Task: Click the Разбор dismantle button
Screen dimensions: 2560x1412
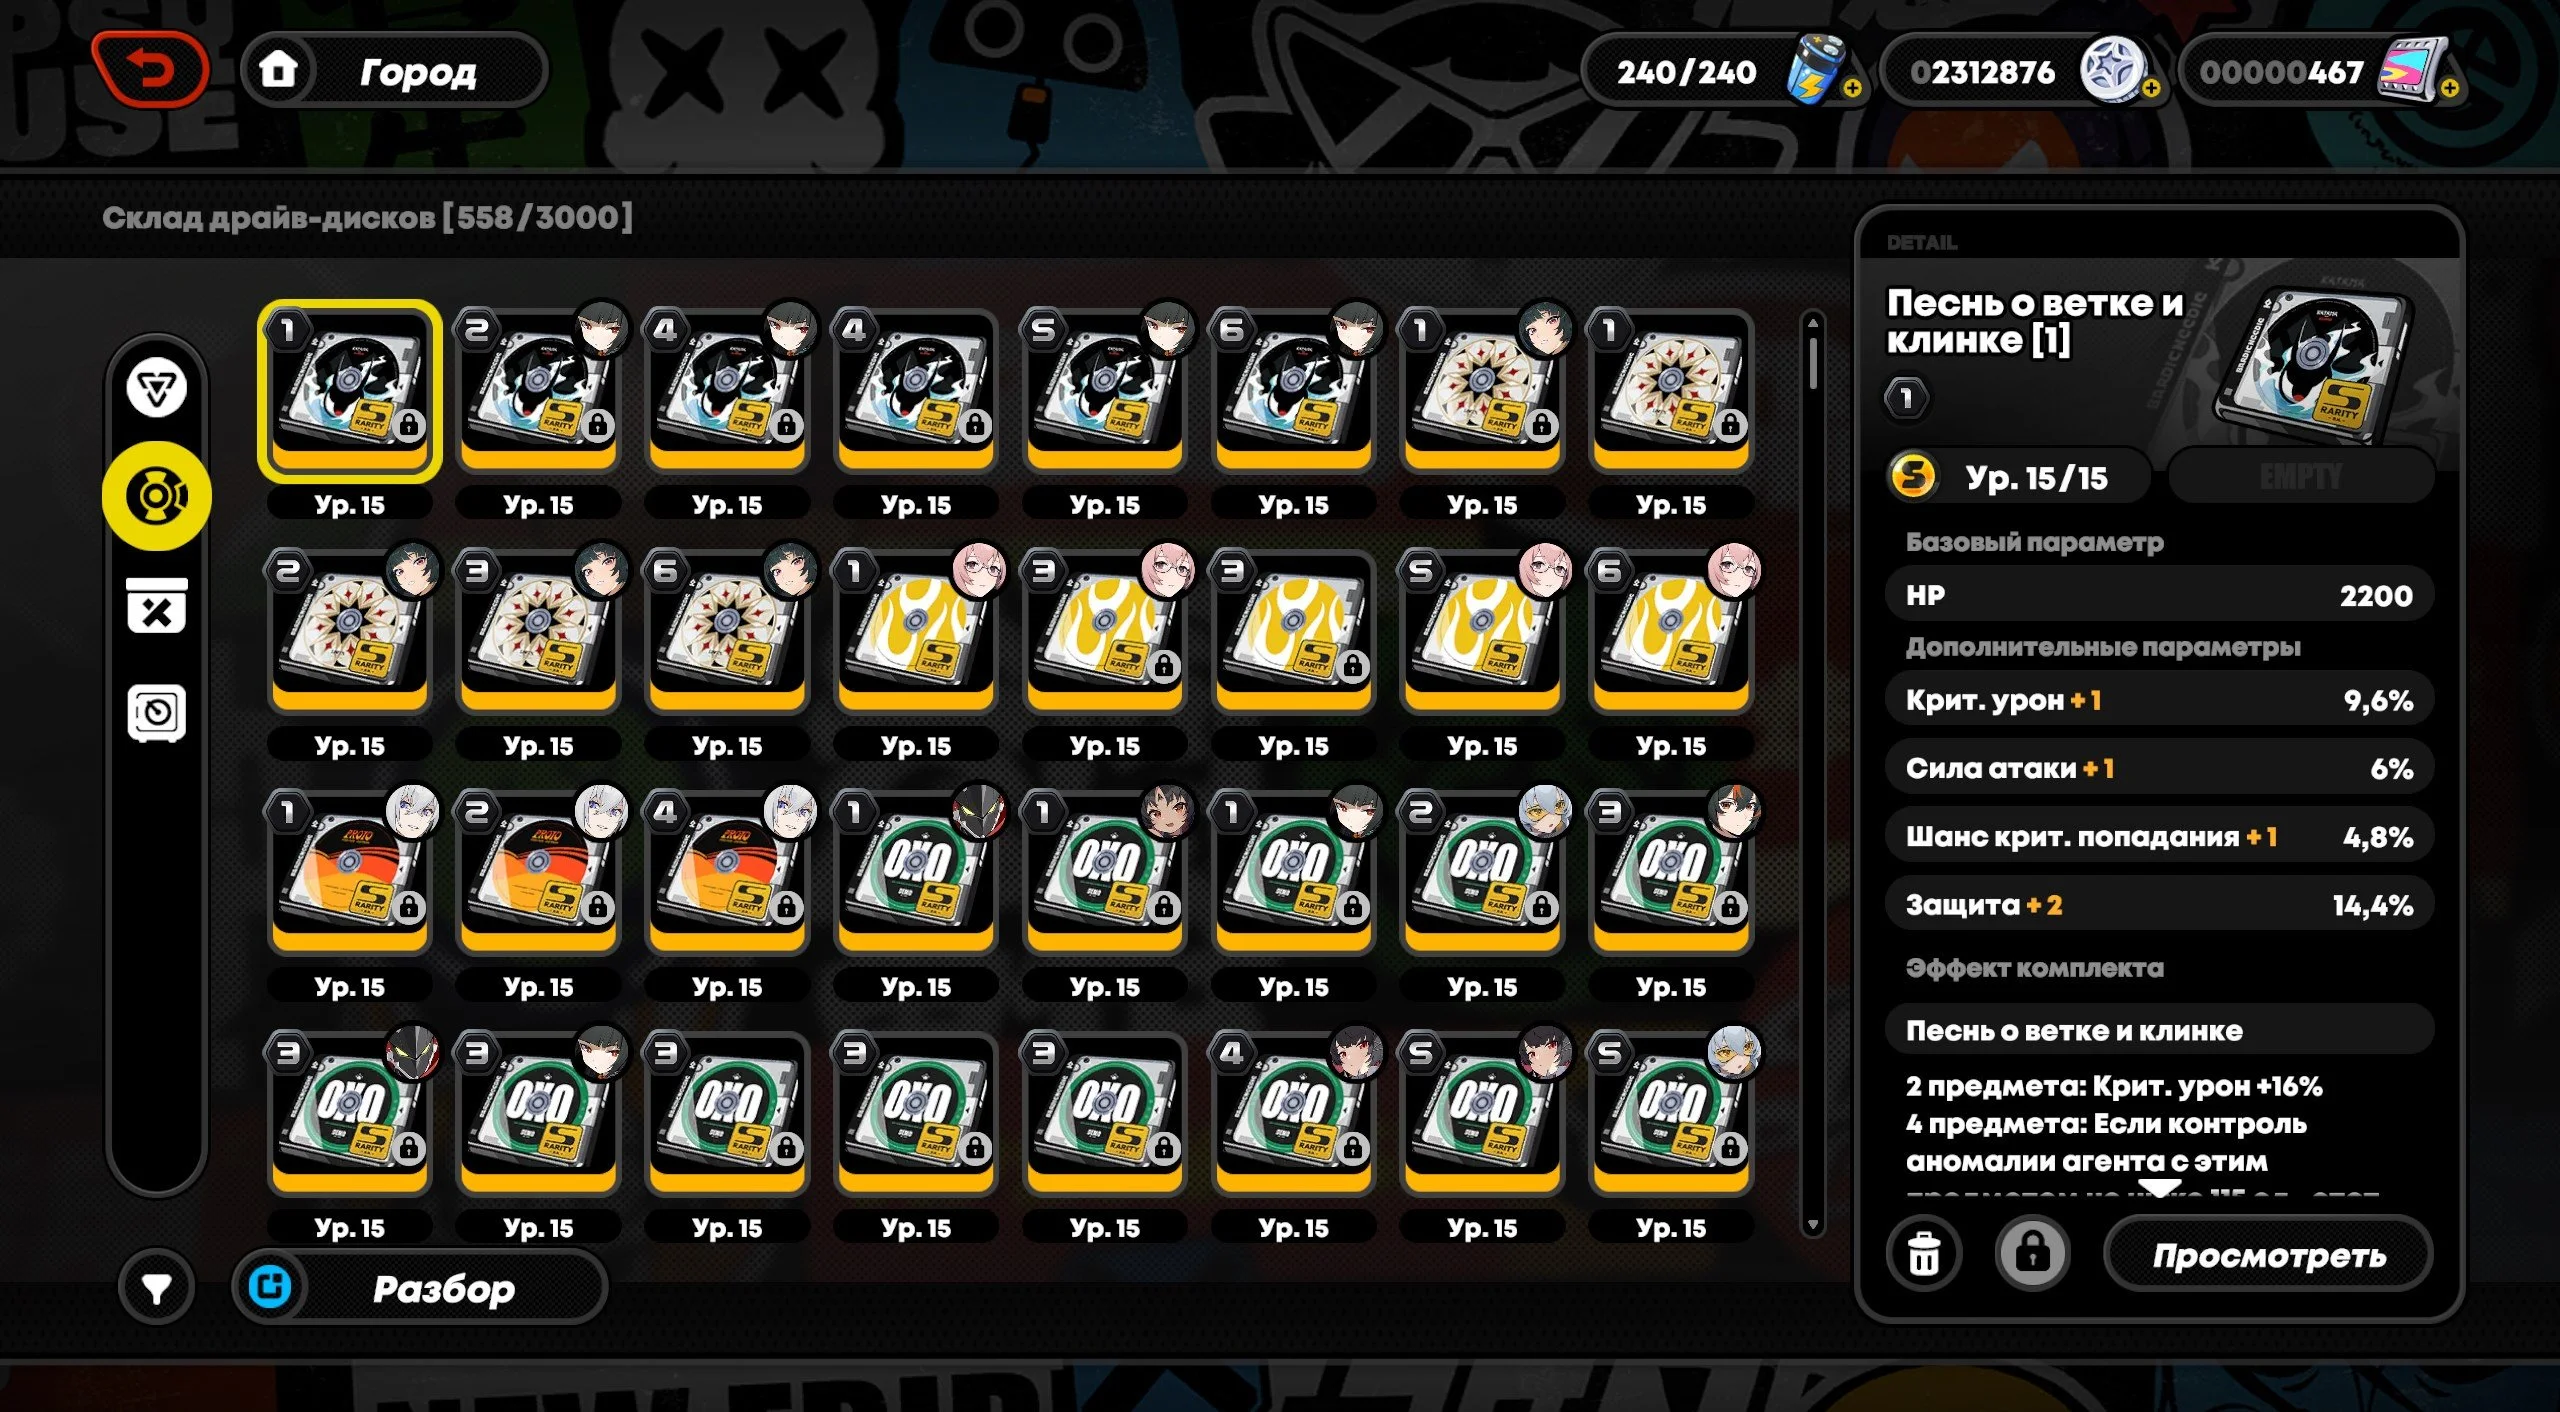Action: [420, 1288]
